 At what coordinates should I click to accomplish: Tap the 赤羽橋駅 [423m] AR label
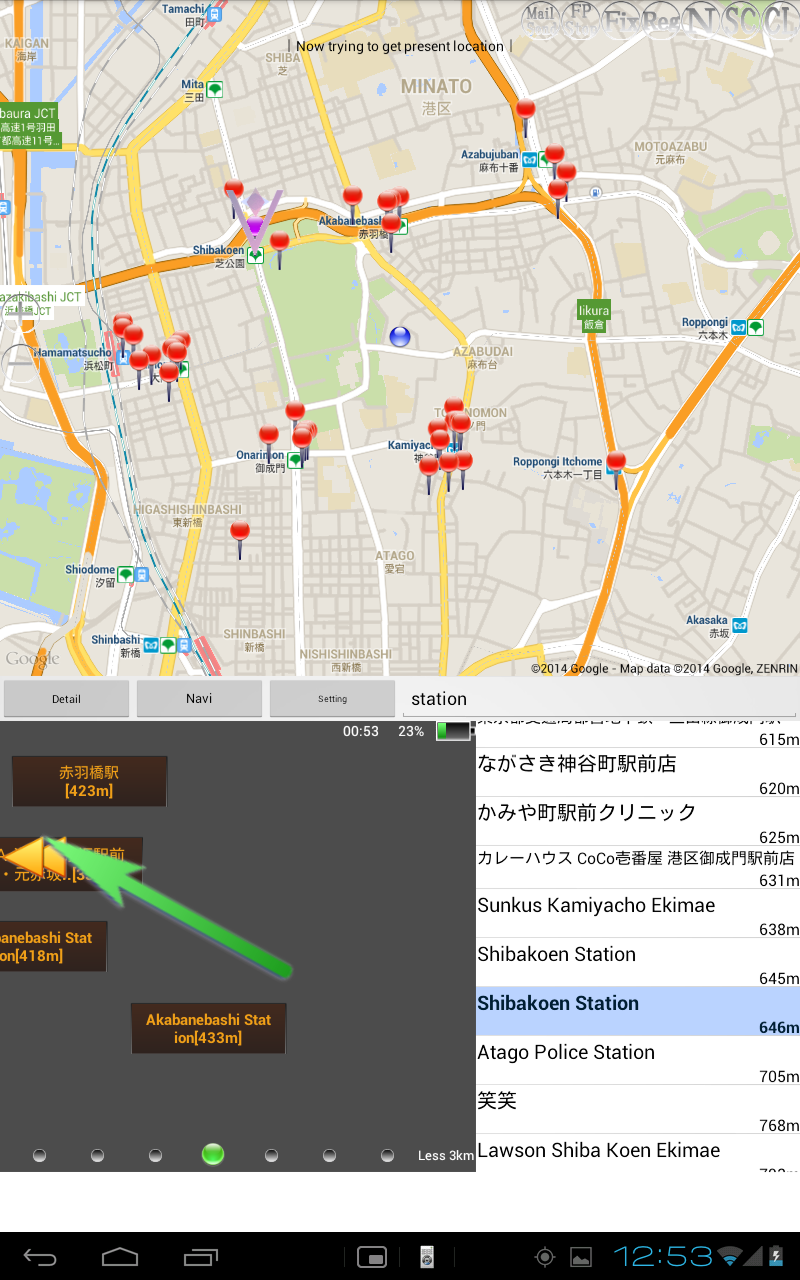[89, 781]
